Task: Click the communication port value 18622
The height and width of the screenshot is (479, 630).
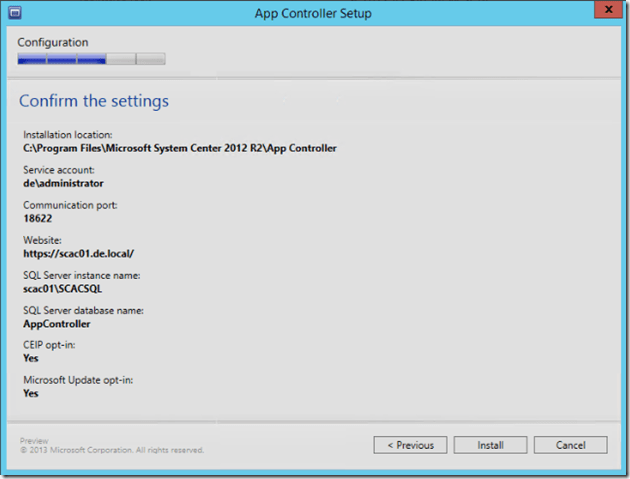Action: point(37,218)
